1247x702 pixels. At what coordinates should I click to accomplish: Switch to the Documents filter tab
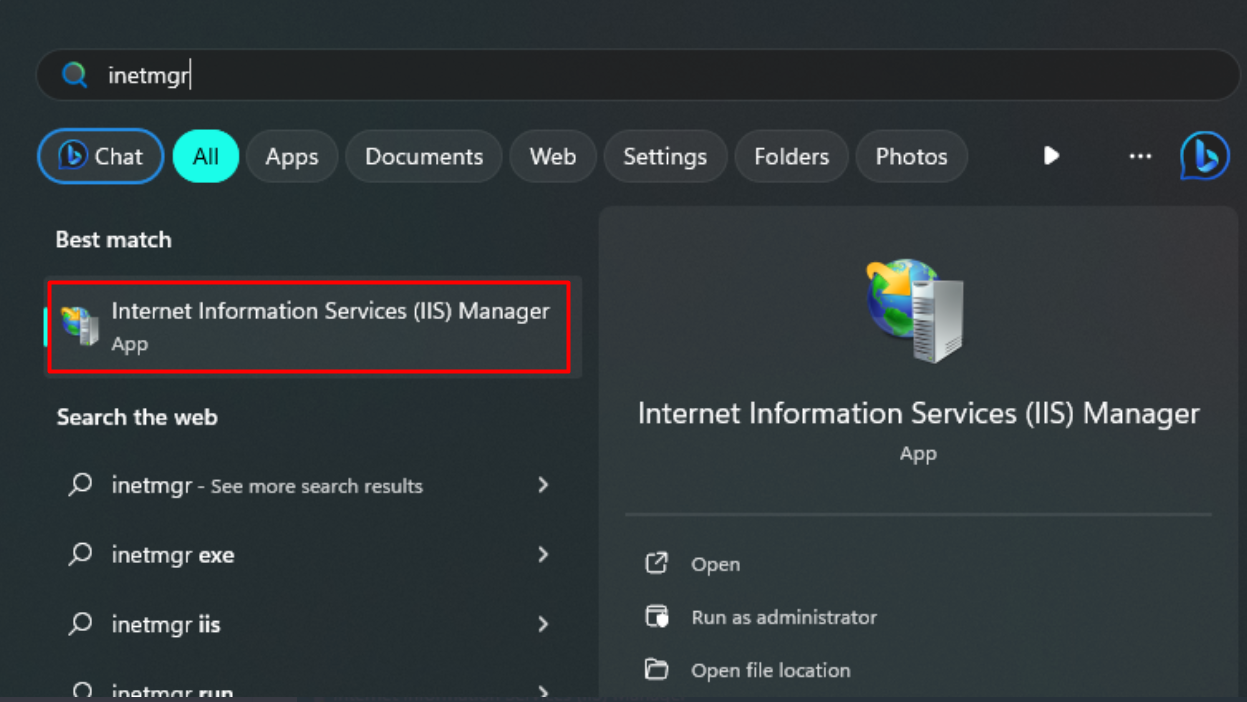coord(424,156)
